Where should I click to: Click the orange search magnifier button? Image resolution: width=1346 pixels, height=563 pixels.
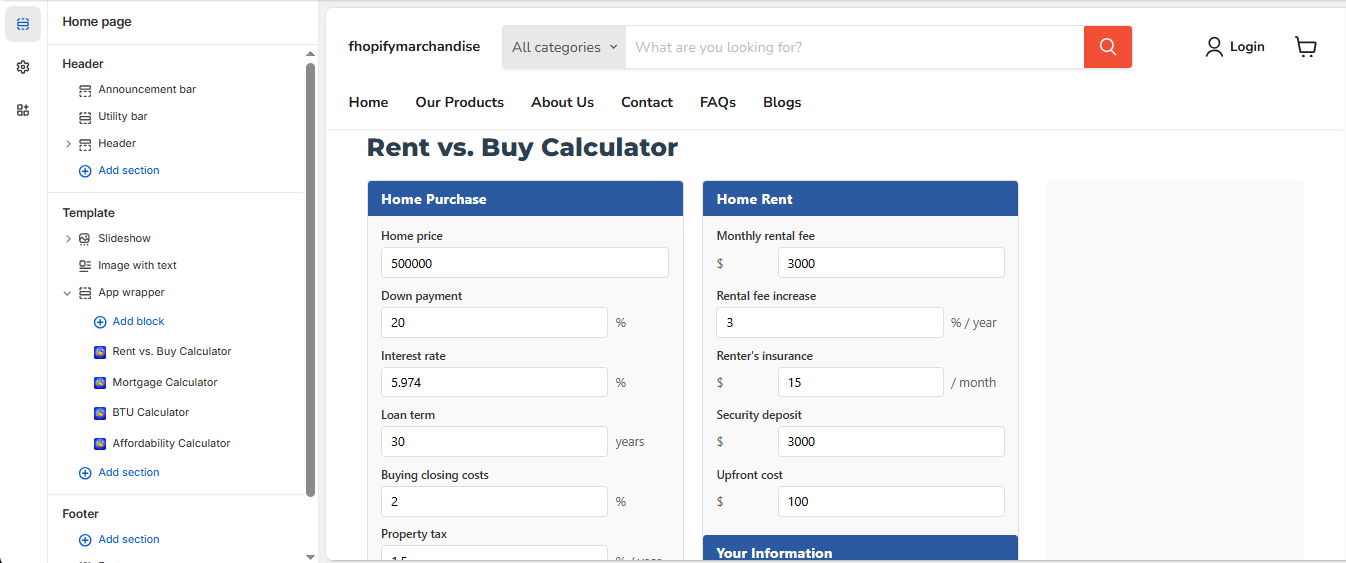[1107, 47]
